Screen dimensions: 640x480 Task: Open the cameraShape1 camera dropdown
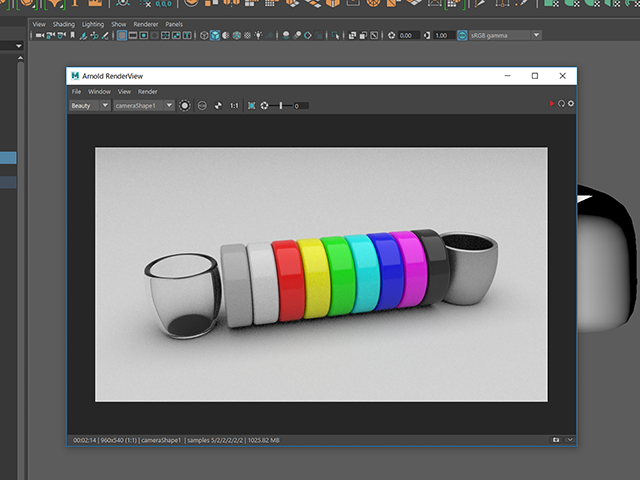pos(144,106)
